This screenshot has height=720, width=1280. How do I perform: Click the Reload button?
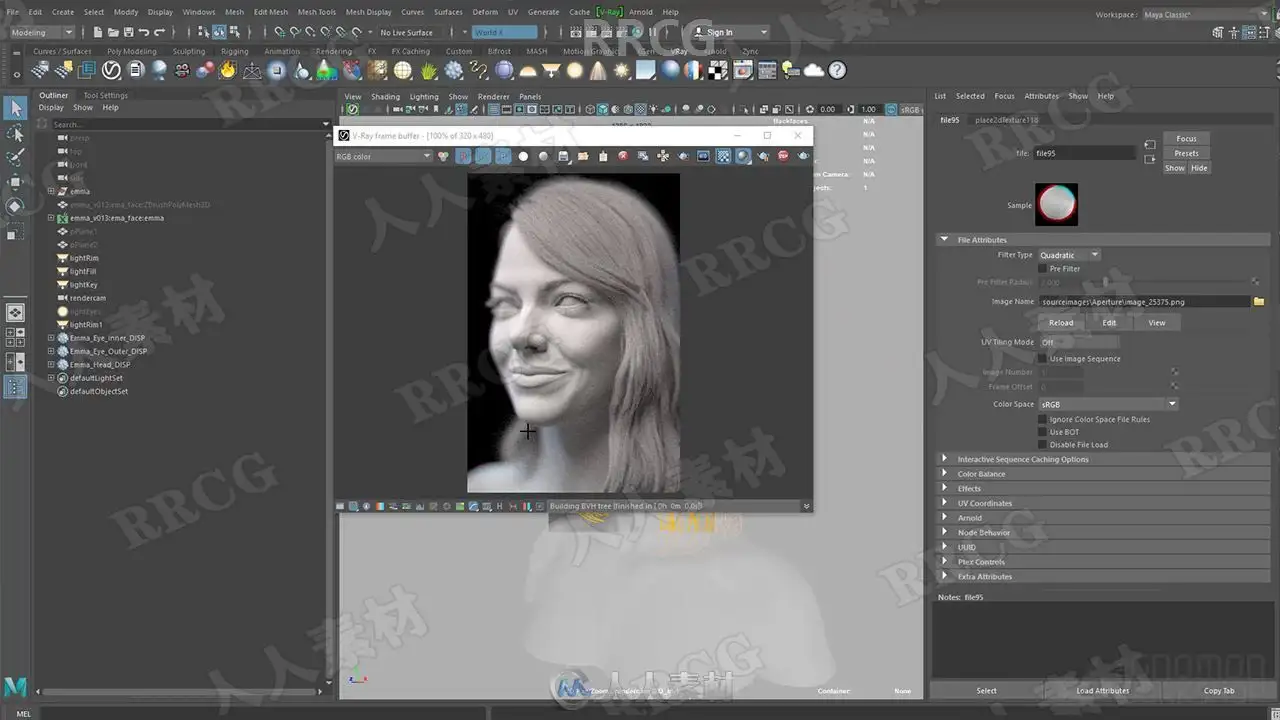1061,323
